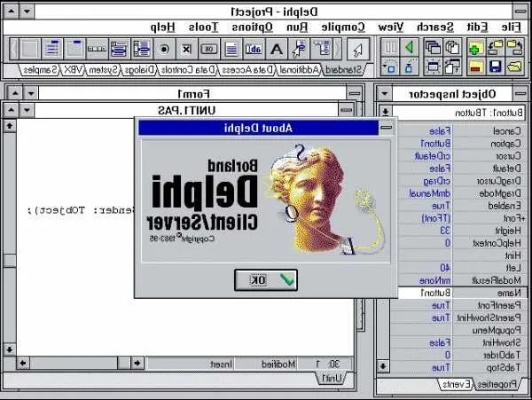Pick the MainMenu component from the palette
Screen dimensions: 532x400
(x=321, y=49)
